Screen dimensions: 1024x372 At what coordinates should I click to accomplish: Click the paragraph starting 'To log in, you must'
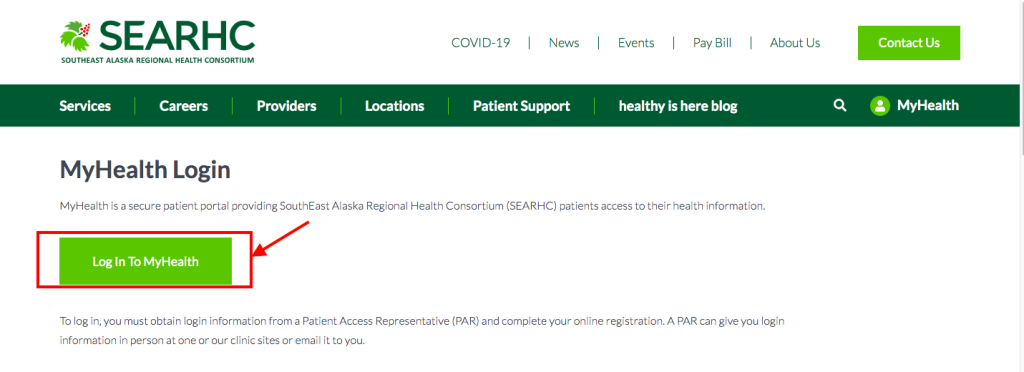pyautogui.click(x=422, y=331)
